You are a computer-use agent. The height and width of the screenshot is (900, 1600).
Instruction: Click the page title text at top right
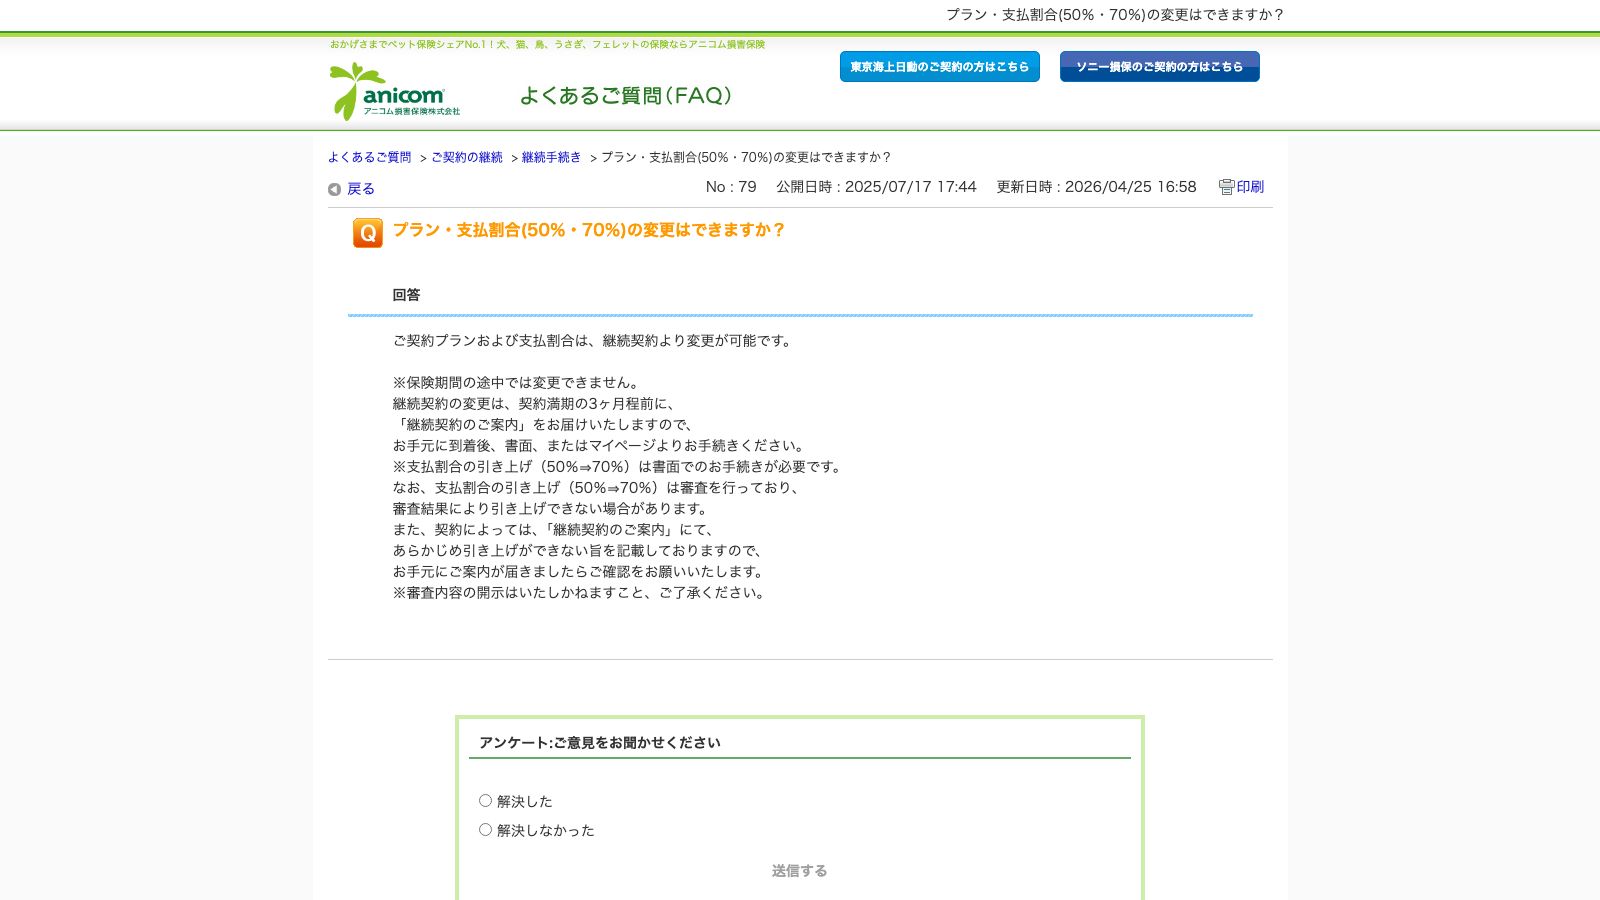1115,15
